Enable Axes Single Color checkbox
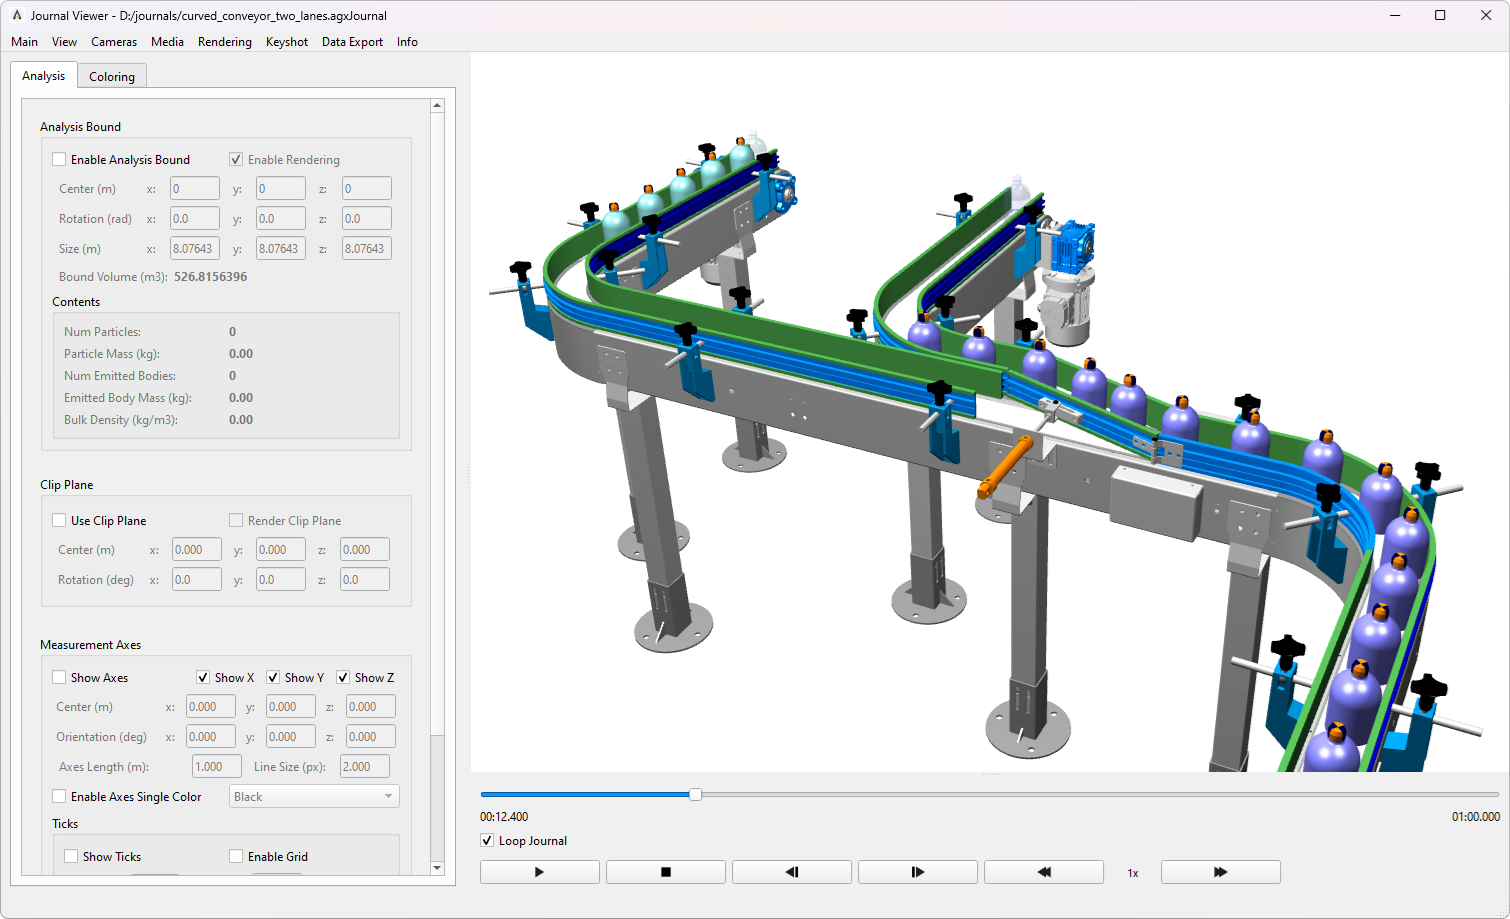The width and height of the screenshot is (1510, 919). coord(59,796)
